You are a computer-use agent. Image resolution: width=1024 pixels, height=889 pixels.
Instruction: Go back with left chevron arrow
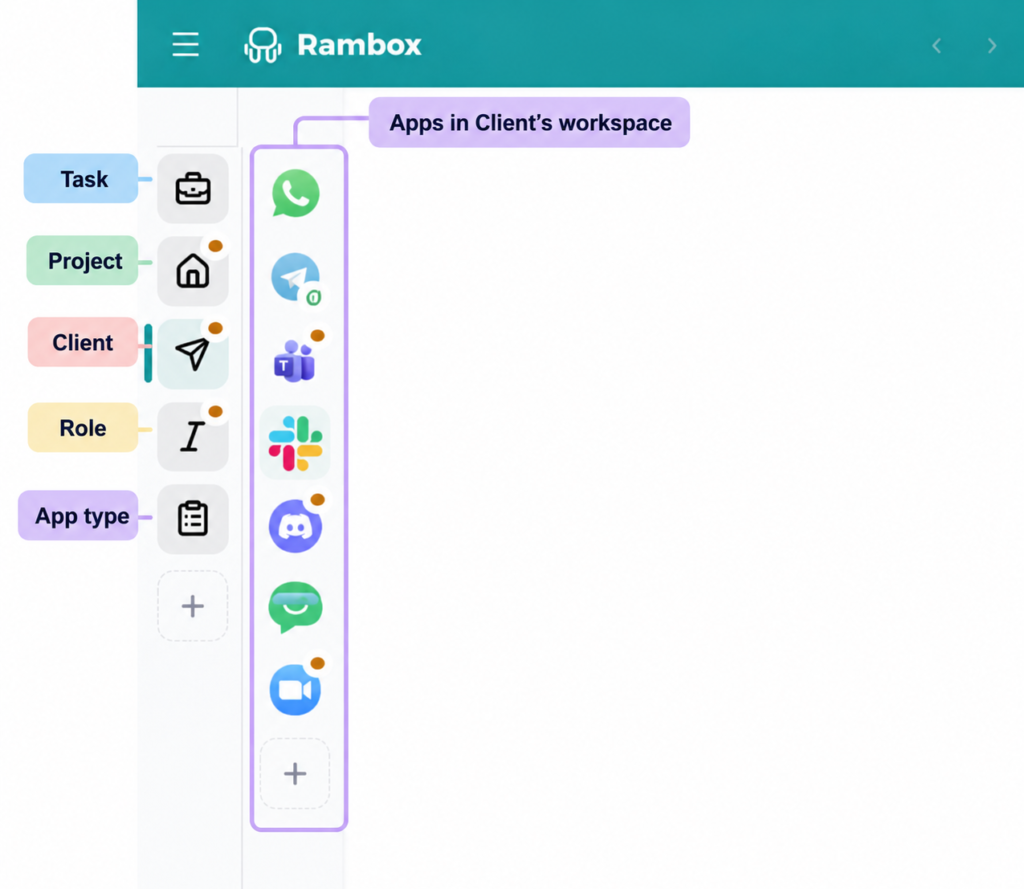(936, 46)
